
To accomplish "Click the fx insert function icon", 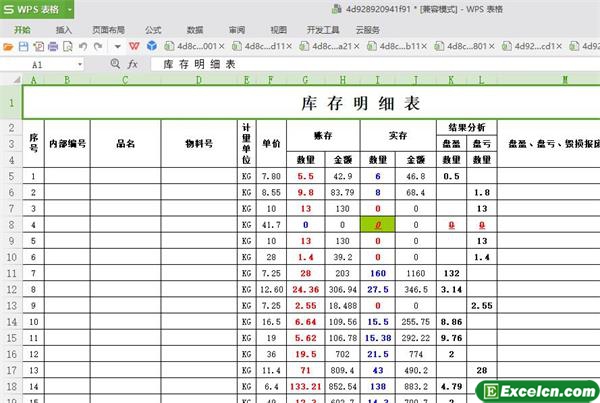I will tap(132, 64).
